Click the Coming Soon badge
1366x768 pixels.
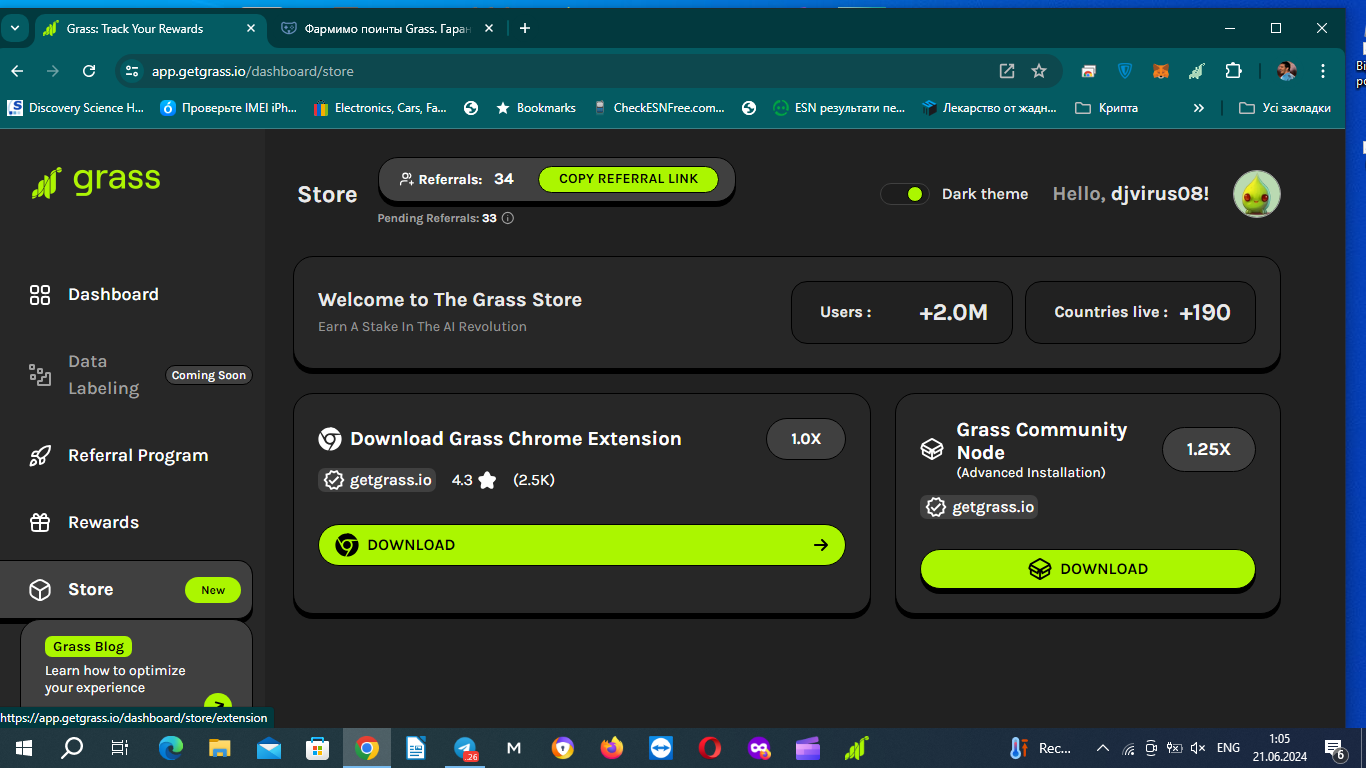coord(208,375)
